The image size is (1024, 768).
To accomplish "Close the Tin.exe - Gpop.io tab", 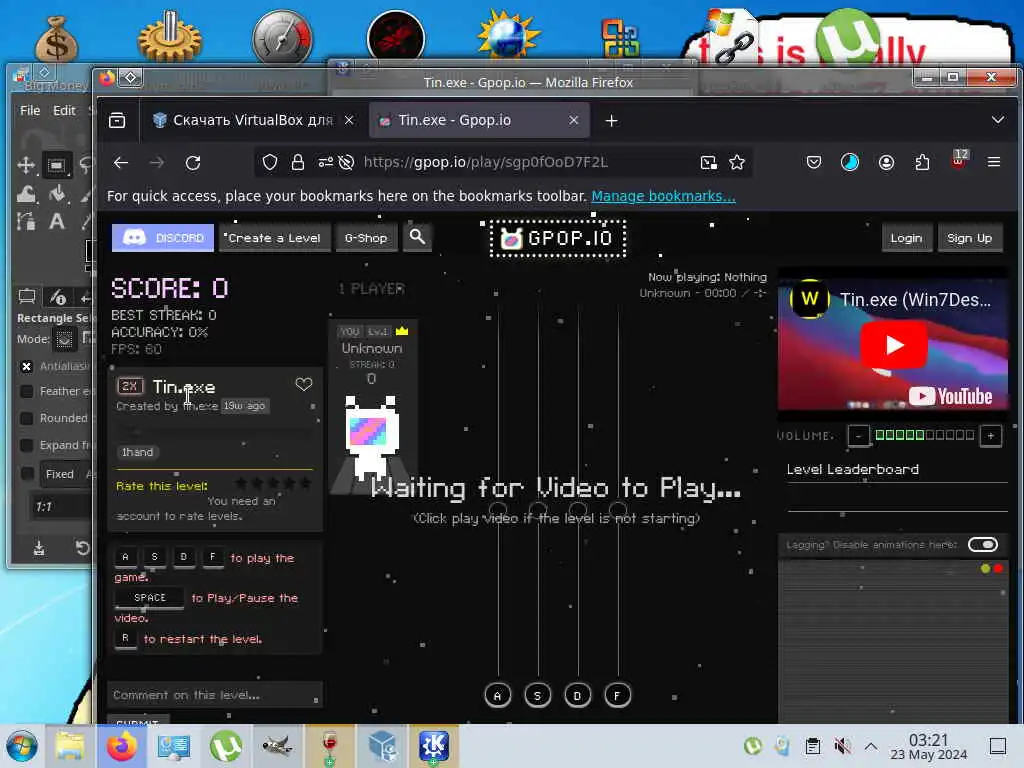I will point(573,120).
